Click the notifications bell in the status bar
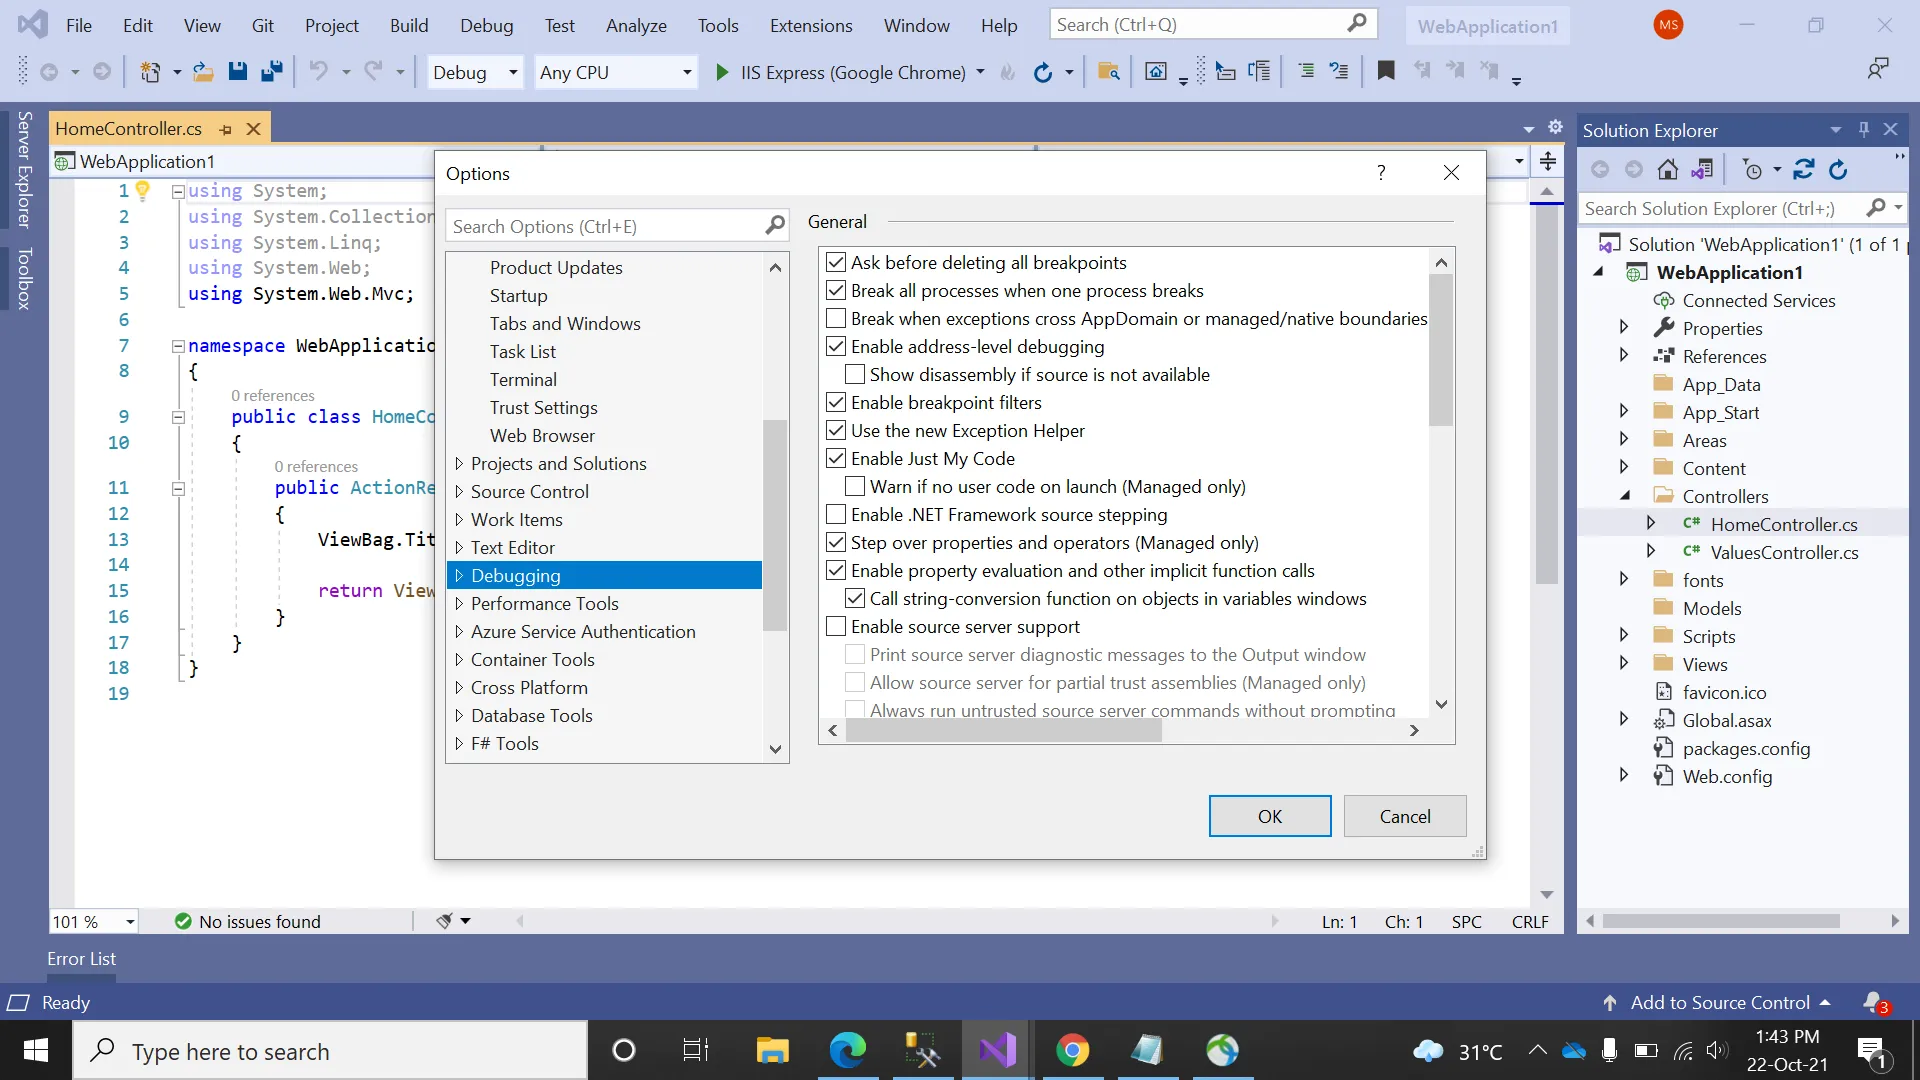The image size is (1920, 1080). tap(1876, 1003)
